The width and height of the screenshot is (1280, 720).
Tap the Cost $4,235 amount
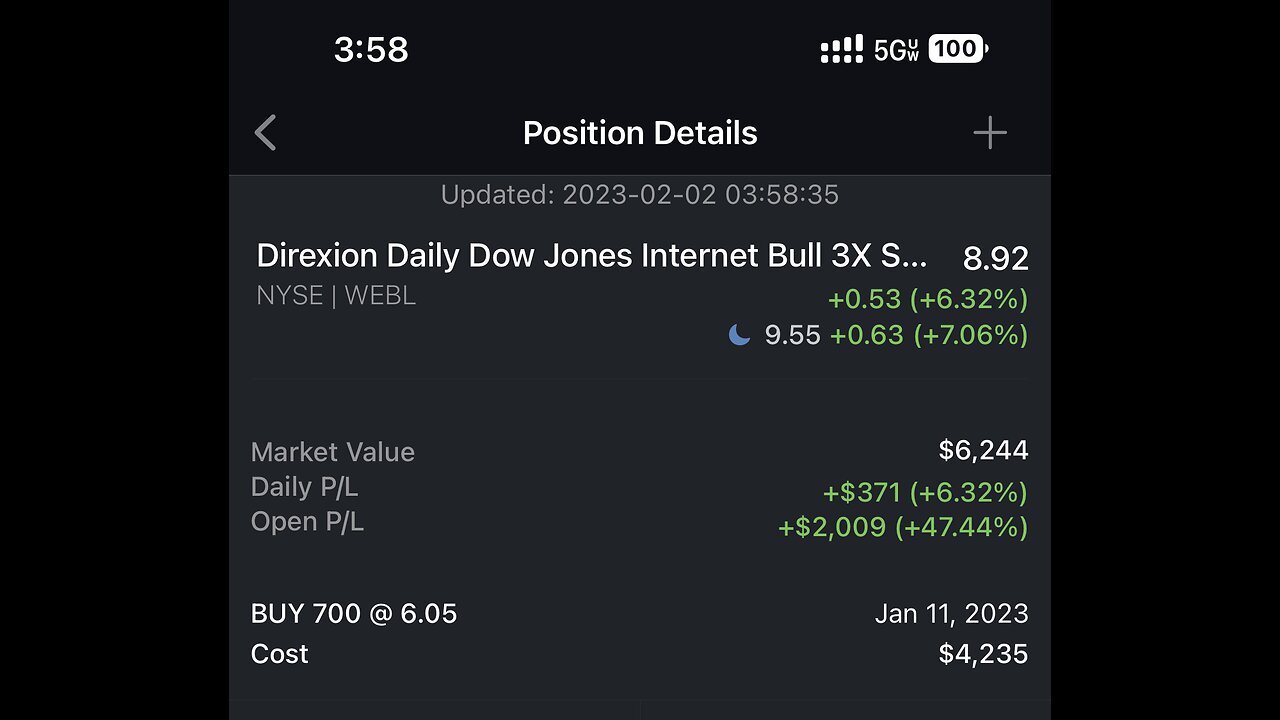pos(983,654)
